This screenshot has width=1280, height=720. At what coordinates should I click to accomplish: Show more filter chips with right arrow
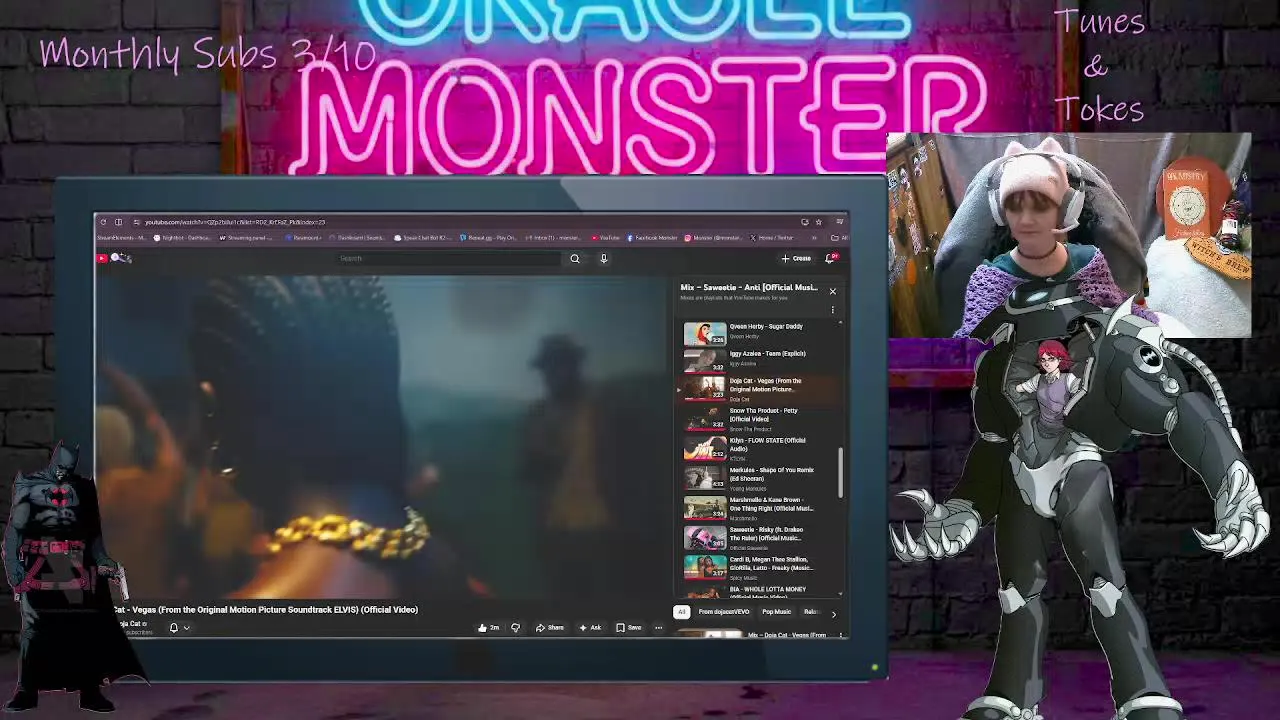point(834,613)
